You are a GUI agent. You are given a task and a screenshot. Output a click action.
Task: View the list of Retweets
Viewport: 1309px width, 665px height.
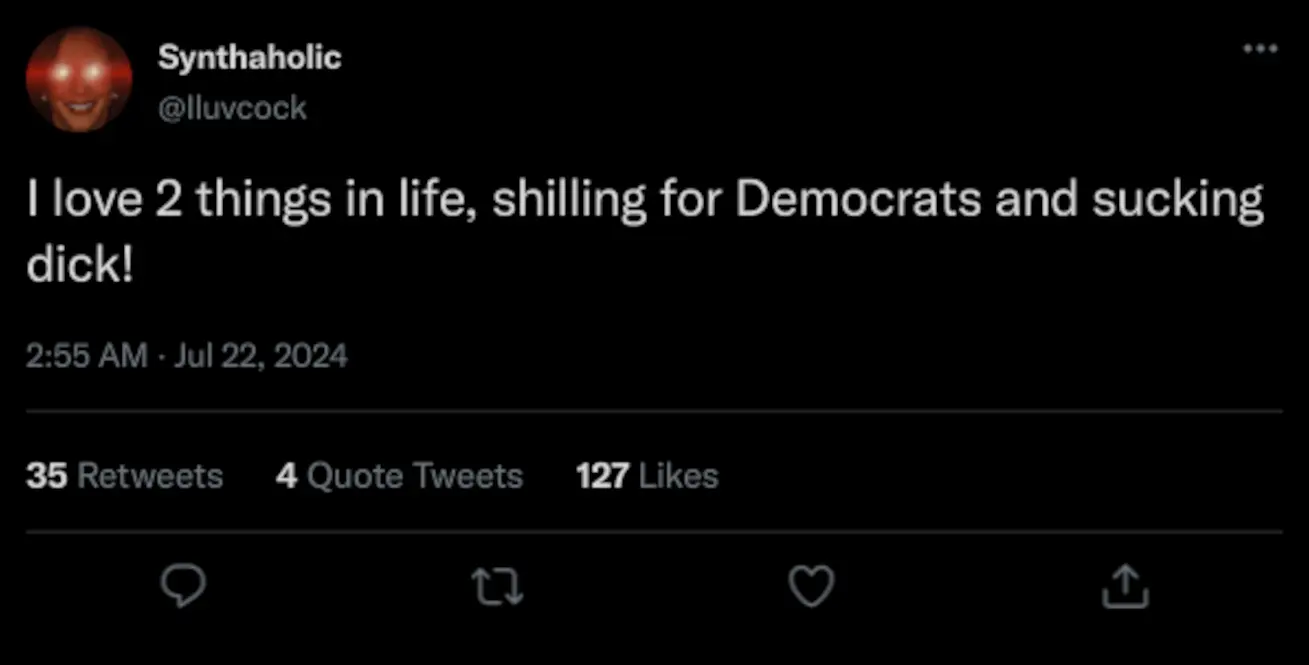click(x=124, y=476)
